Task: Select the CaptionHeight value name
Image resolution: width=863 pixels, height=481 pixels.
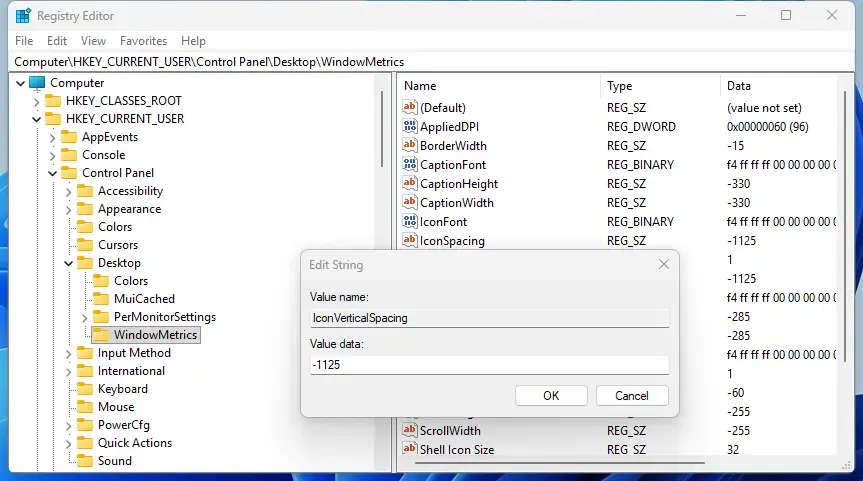Action: [459, 184]
